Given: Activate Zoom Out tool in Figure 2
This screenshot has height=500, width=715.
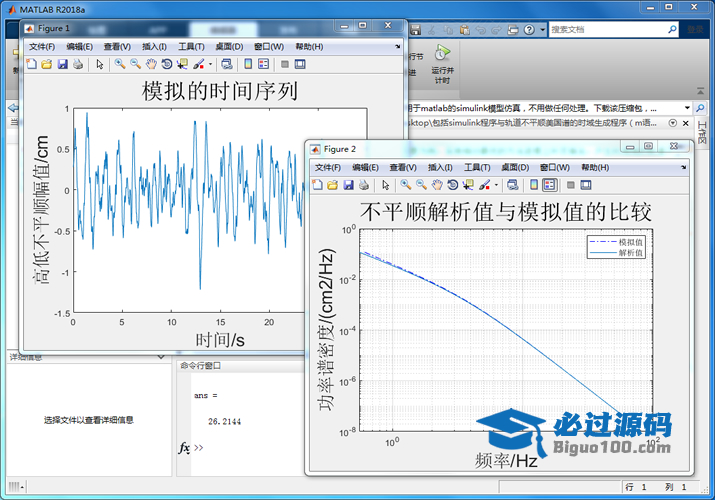Looking at the screenshot, I should point(421,185).
